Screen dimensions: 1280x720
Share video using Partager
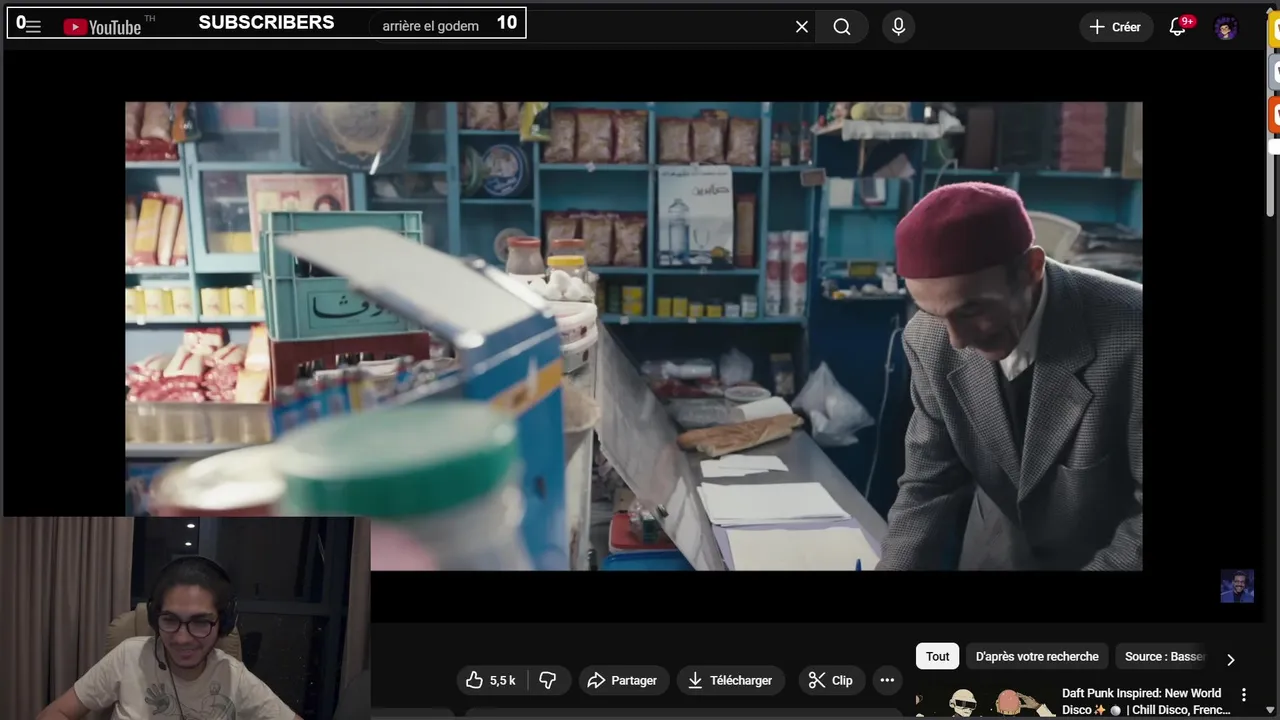(x=622, y=680)
